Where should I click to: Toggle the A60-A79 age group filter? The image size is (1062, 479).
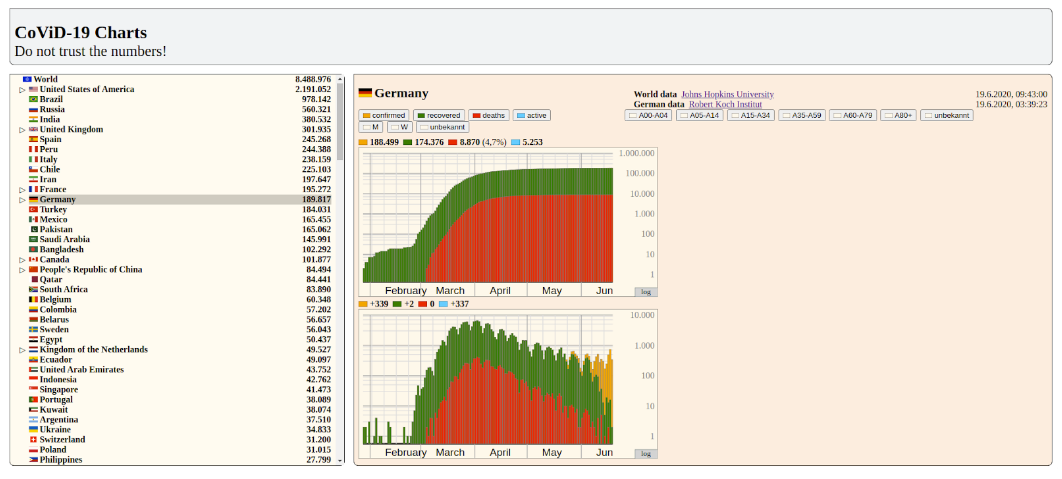click(853, 116)
